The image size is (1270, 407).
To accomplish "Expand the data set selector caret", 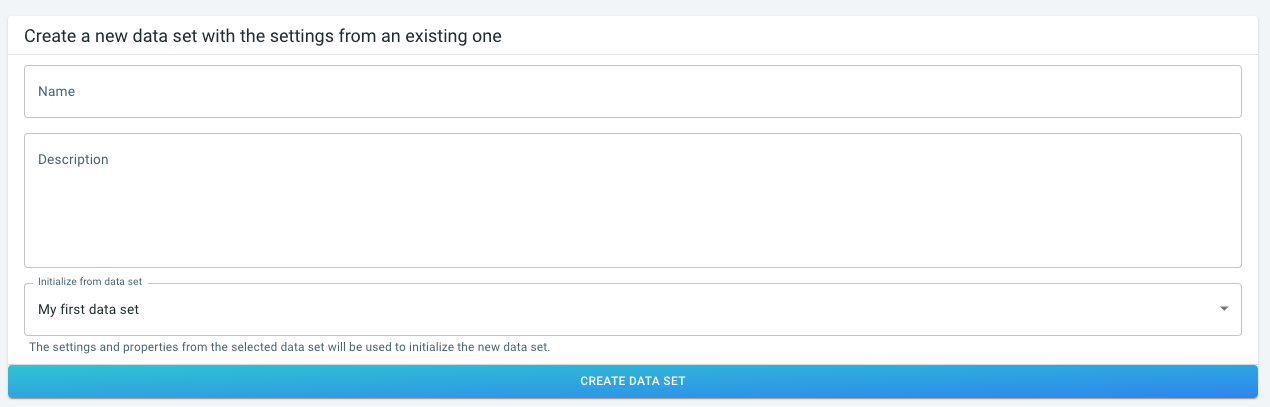I will click(x=1224, y=309).
